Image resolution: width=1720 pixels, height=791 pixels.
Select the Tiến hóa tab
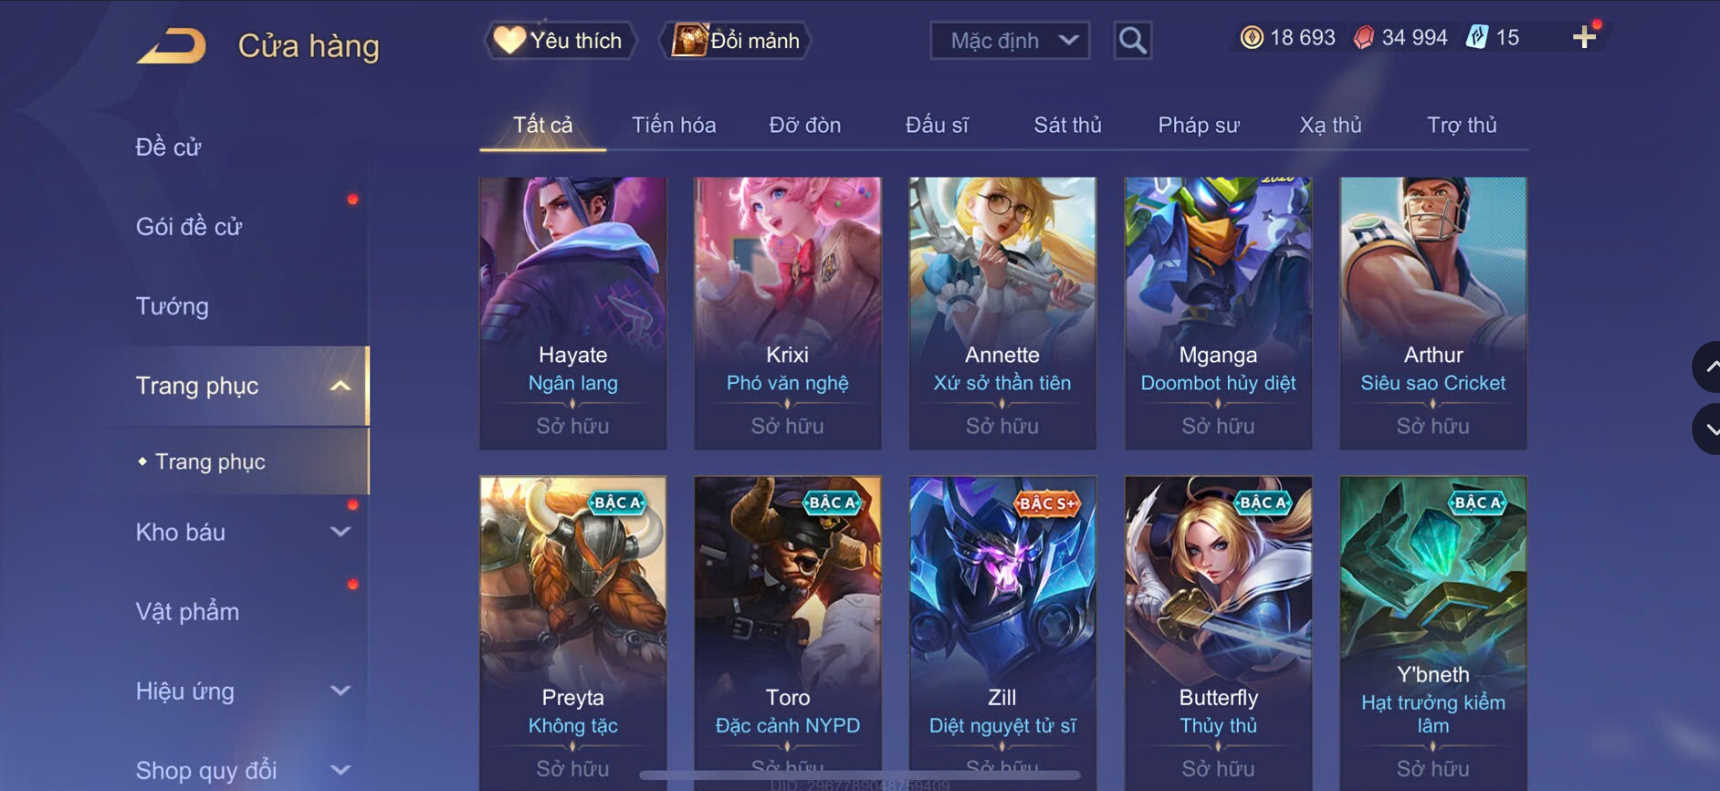[673, 125]
